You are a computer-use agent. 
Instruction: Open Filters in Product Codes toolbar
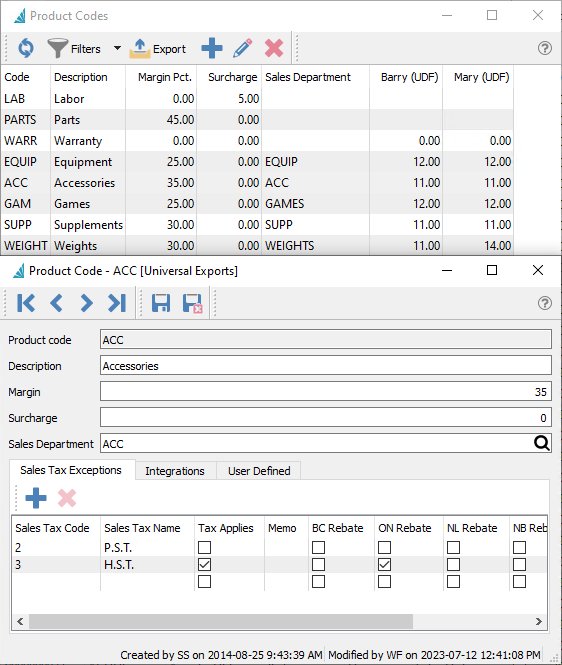(x=74, y=49)
